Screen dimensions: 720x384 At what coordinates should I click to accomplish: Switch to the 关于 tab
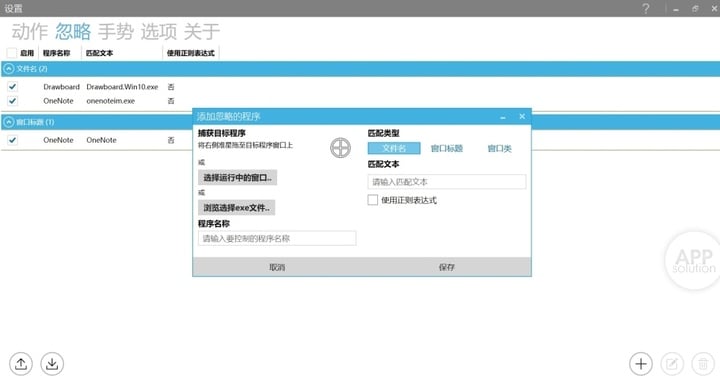click(x=202, y=31)
